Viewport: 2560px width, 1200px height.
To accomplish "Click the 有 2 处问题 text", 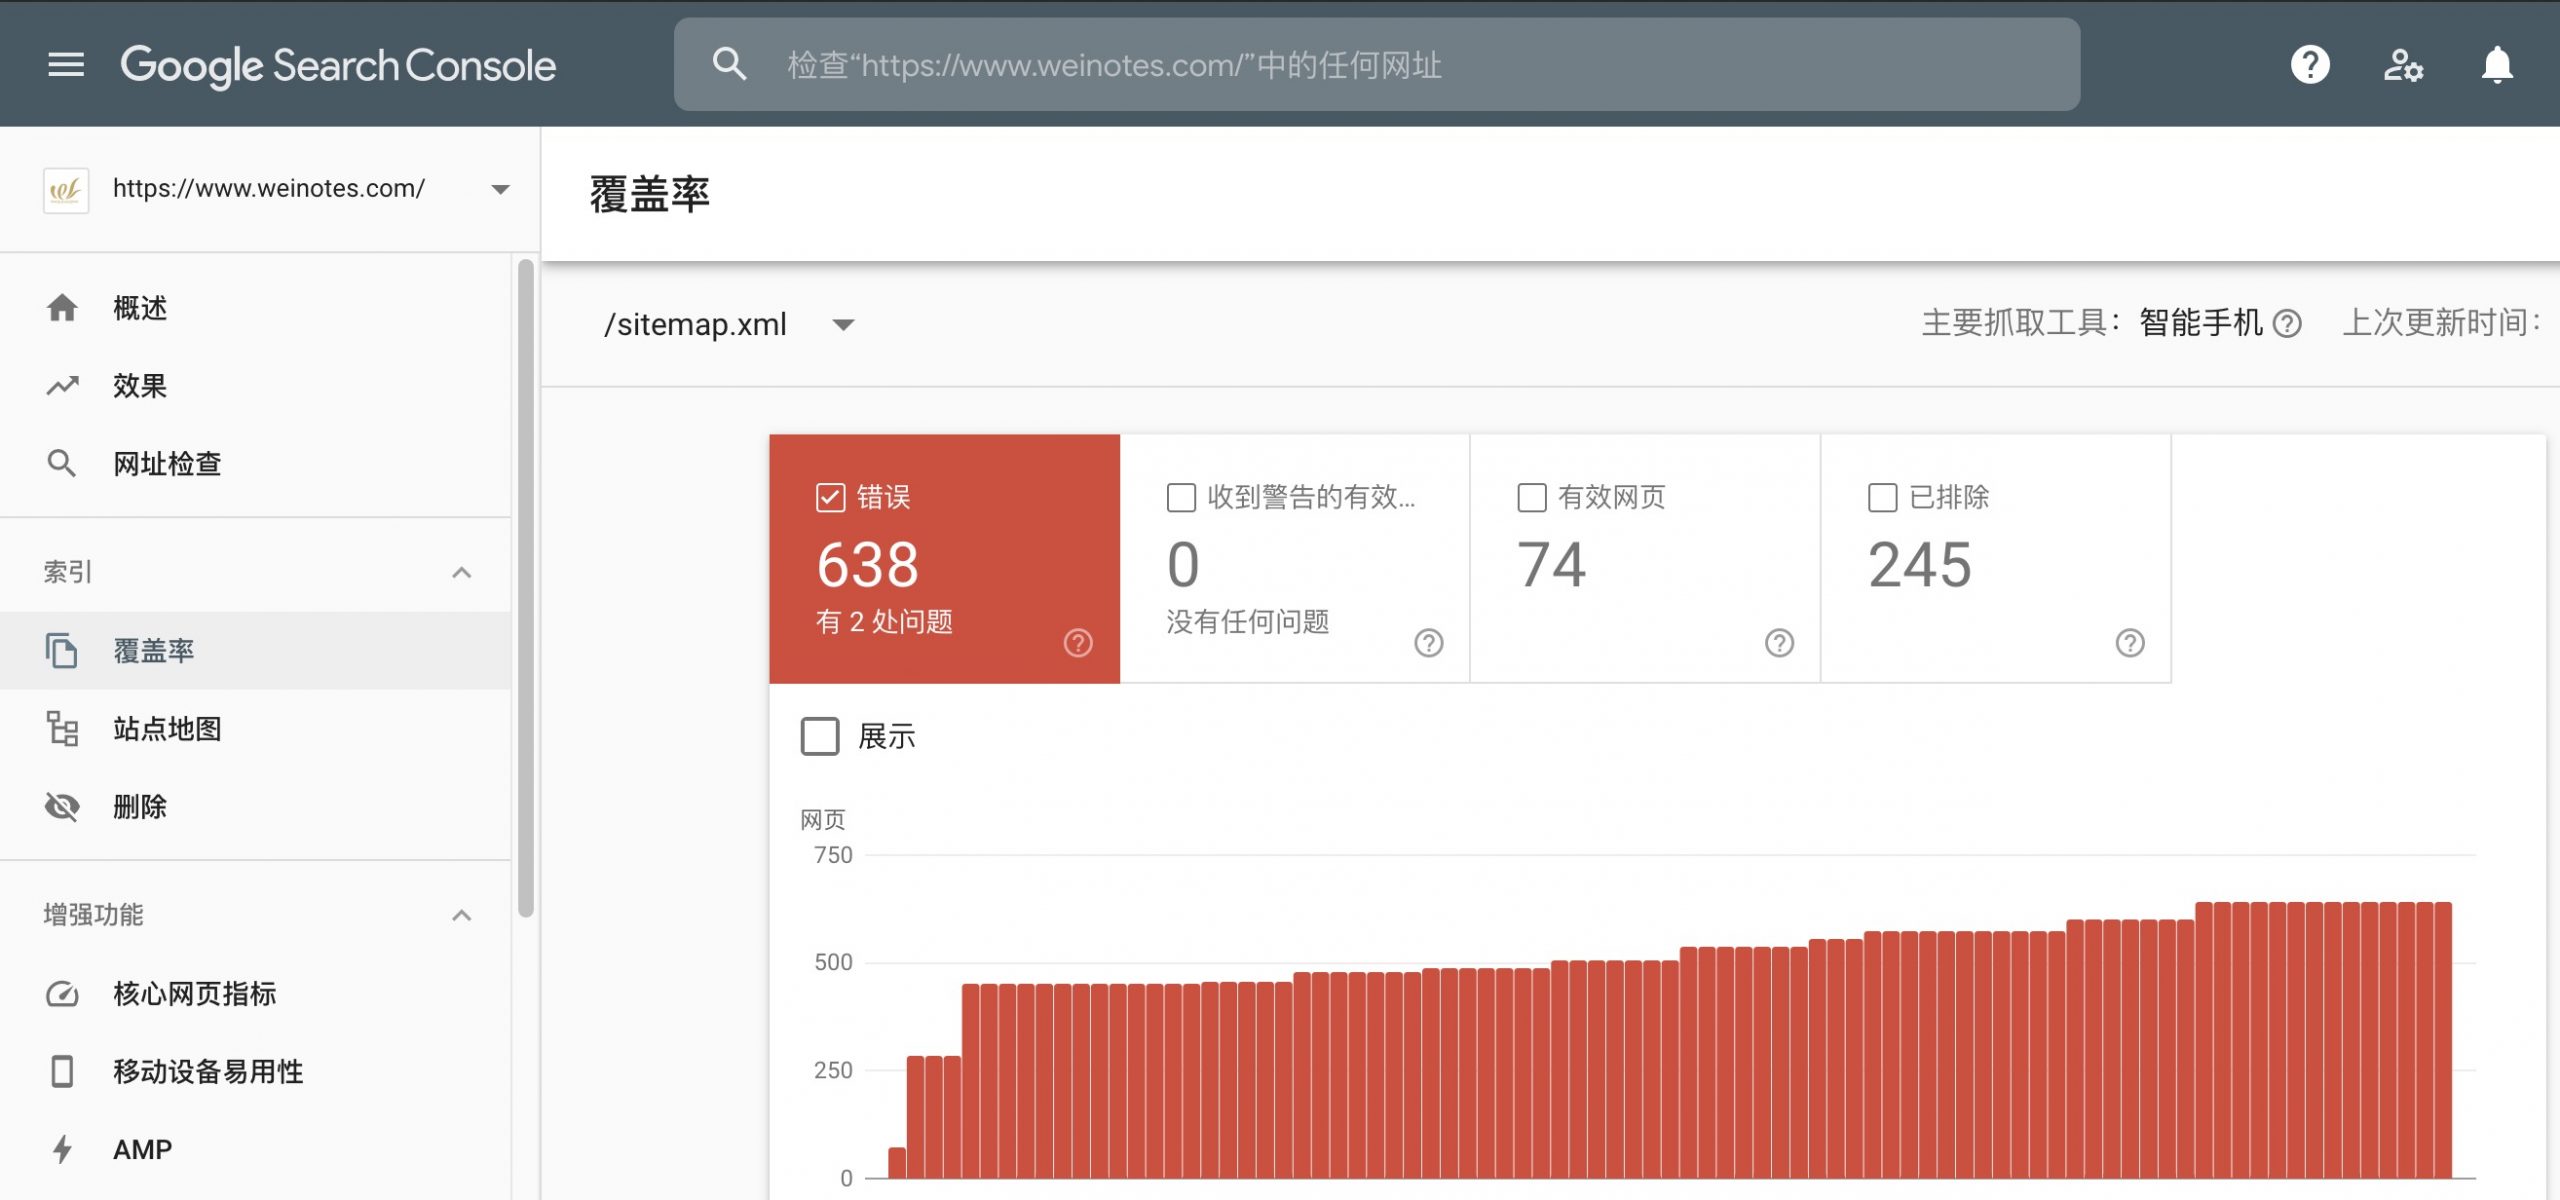I will (884, 622).
